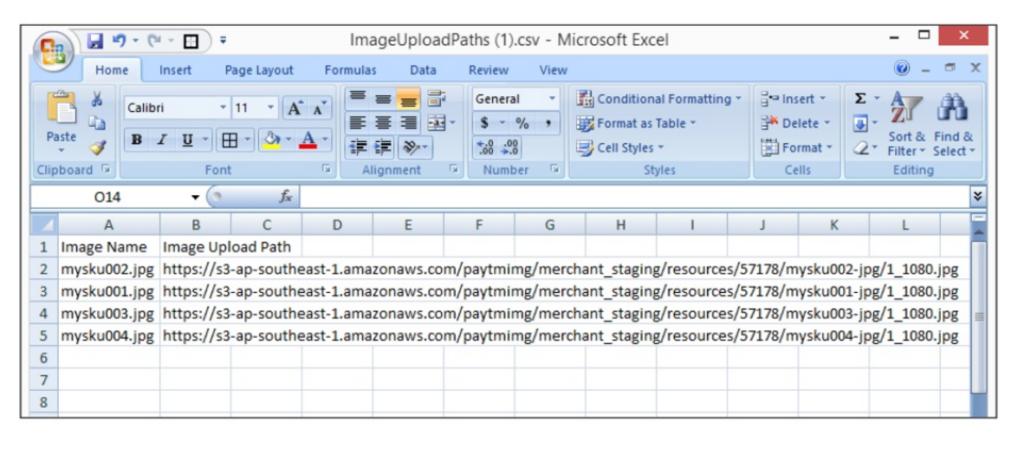Toggle Bottom Align for the cell
This screenshot has width=1024, height=449.
click(408, 99)
